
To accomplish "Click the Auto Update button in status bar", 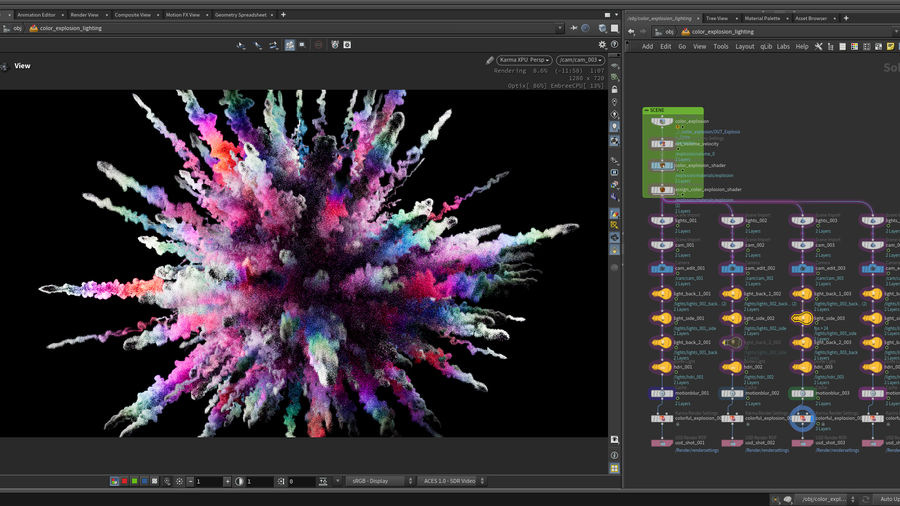I will click(x=888, y=499).
